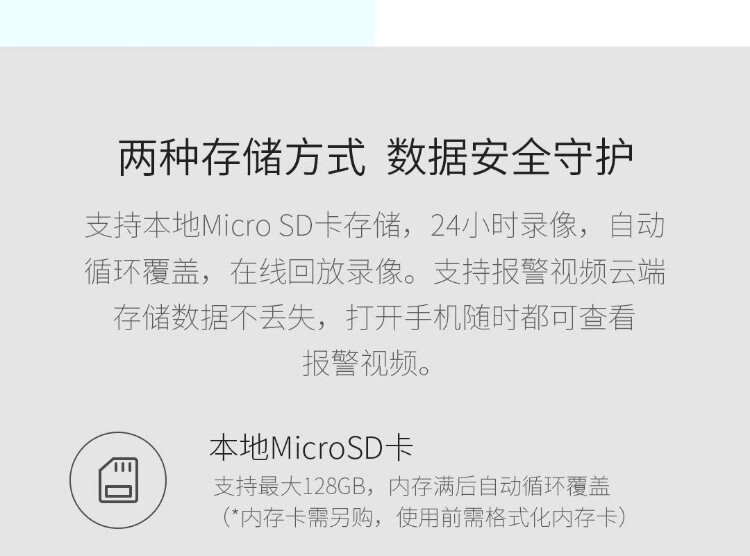Click the white panel at top right

pos(563,23)
